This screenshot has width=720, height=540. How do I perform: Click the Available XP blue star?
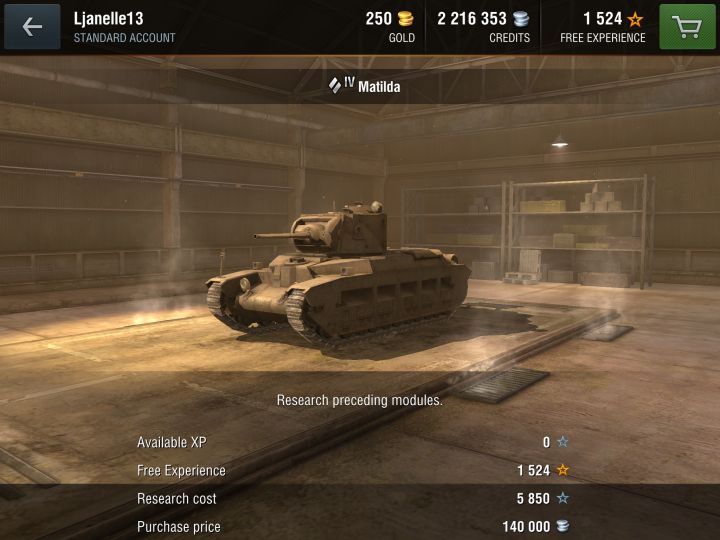pos(562,442)
